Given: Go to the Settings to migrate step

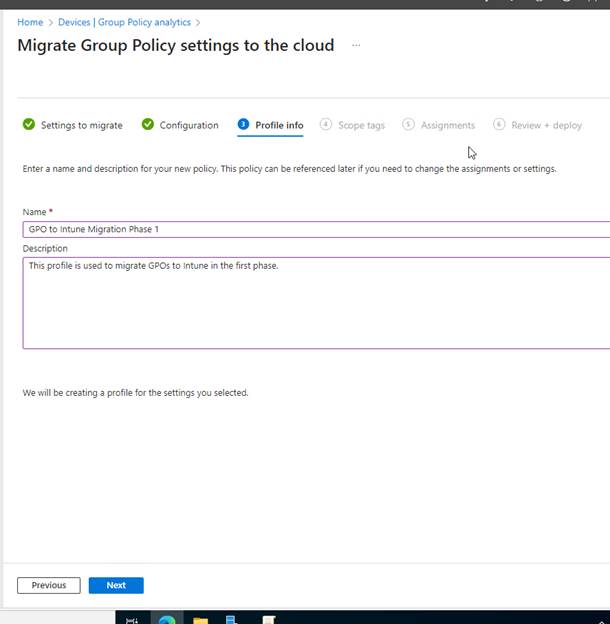Looking at the screenshot, I should pyautogui.click(x=81, y=126).
